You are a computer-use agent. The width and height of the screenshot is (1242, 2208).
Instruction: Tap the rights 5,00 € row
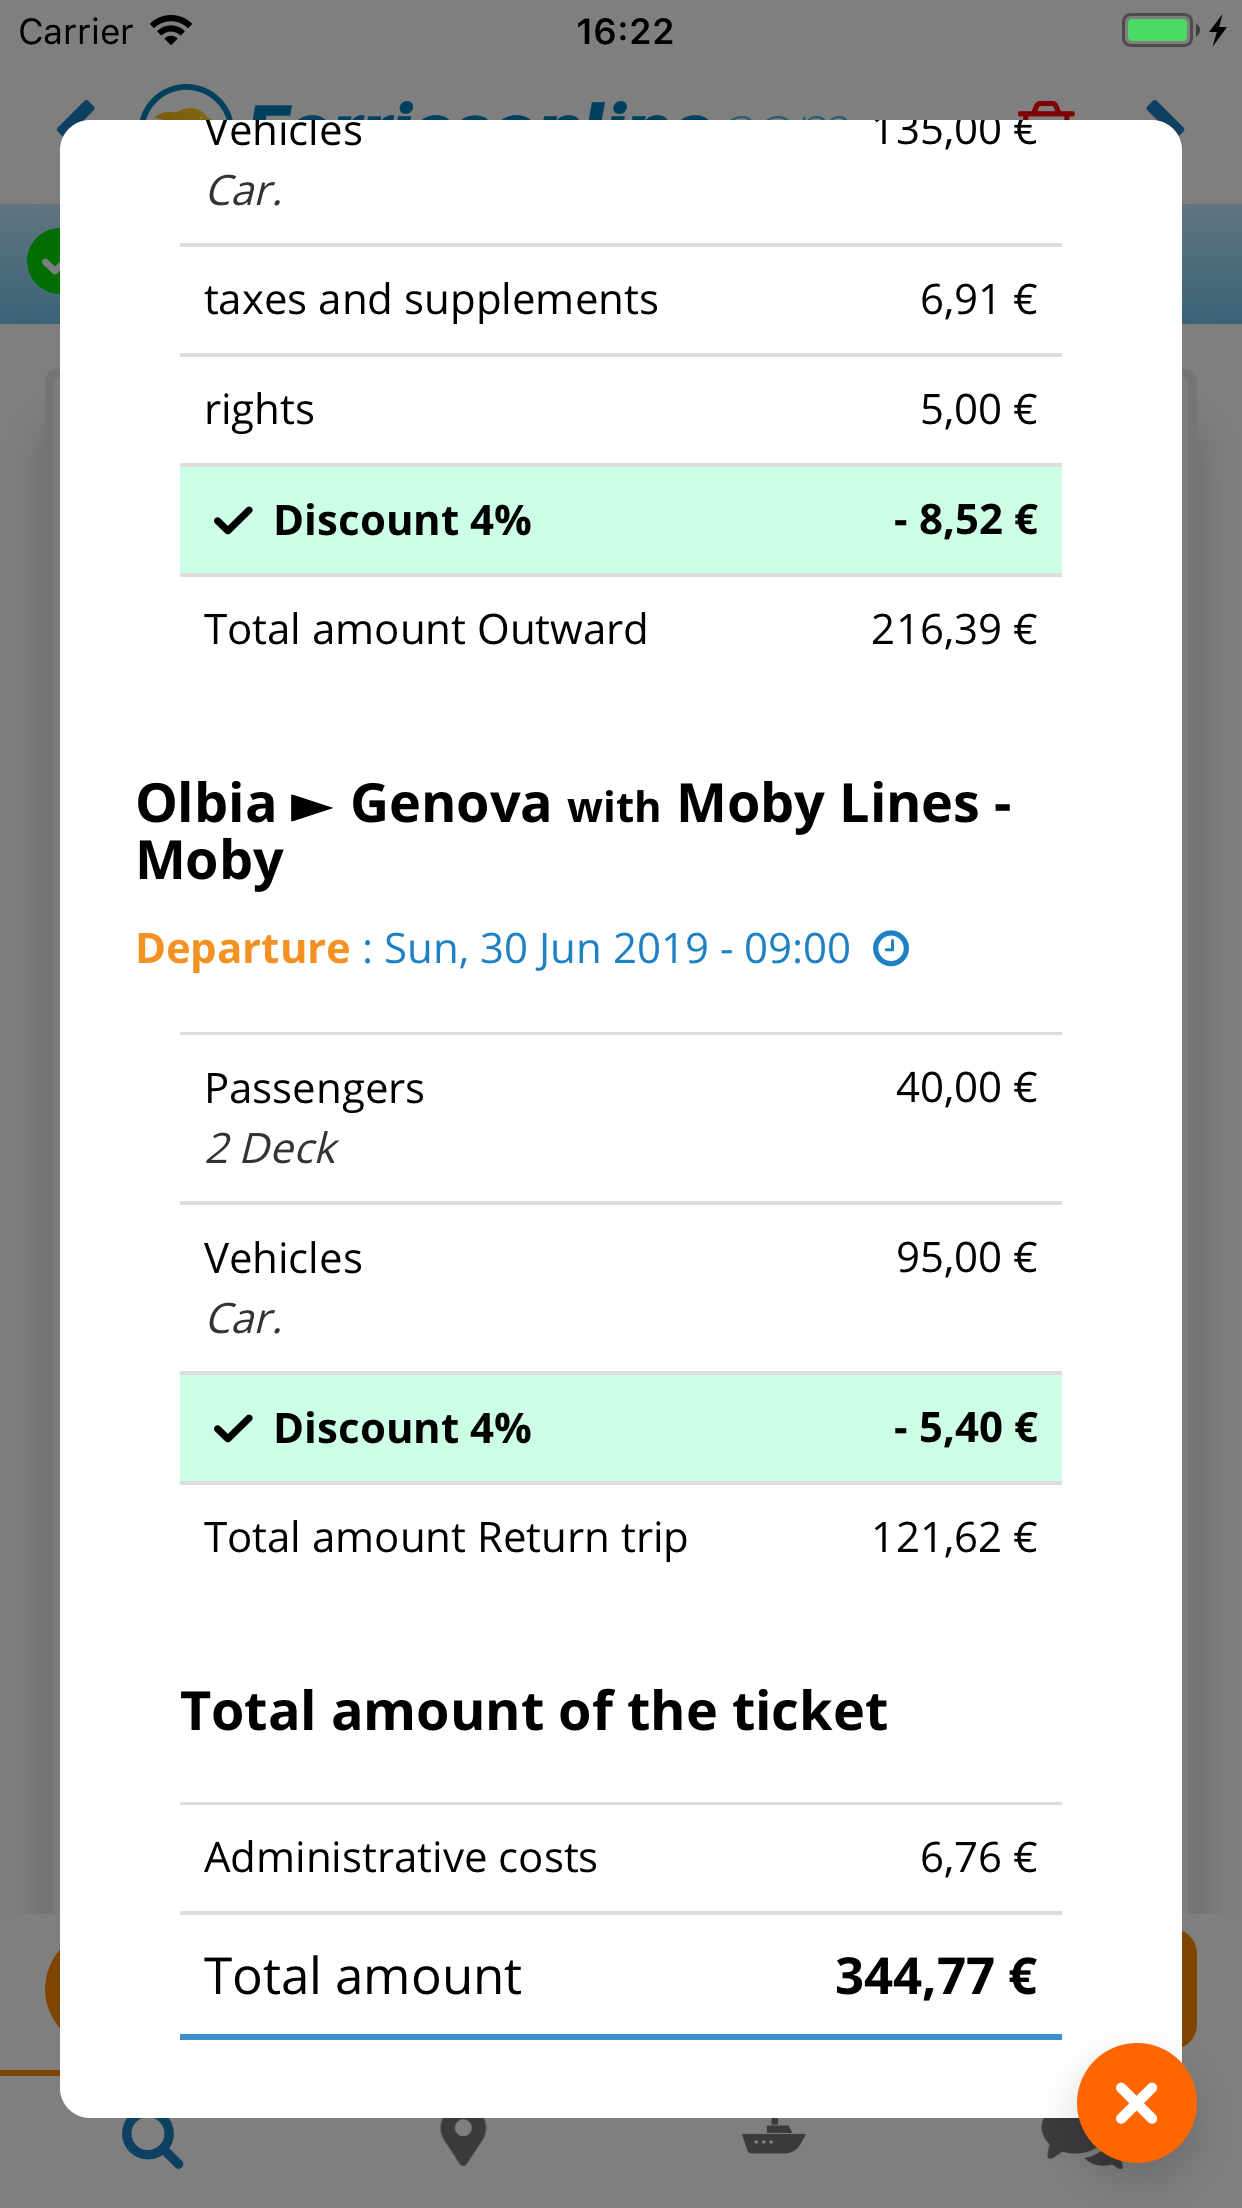coord(620,410)
